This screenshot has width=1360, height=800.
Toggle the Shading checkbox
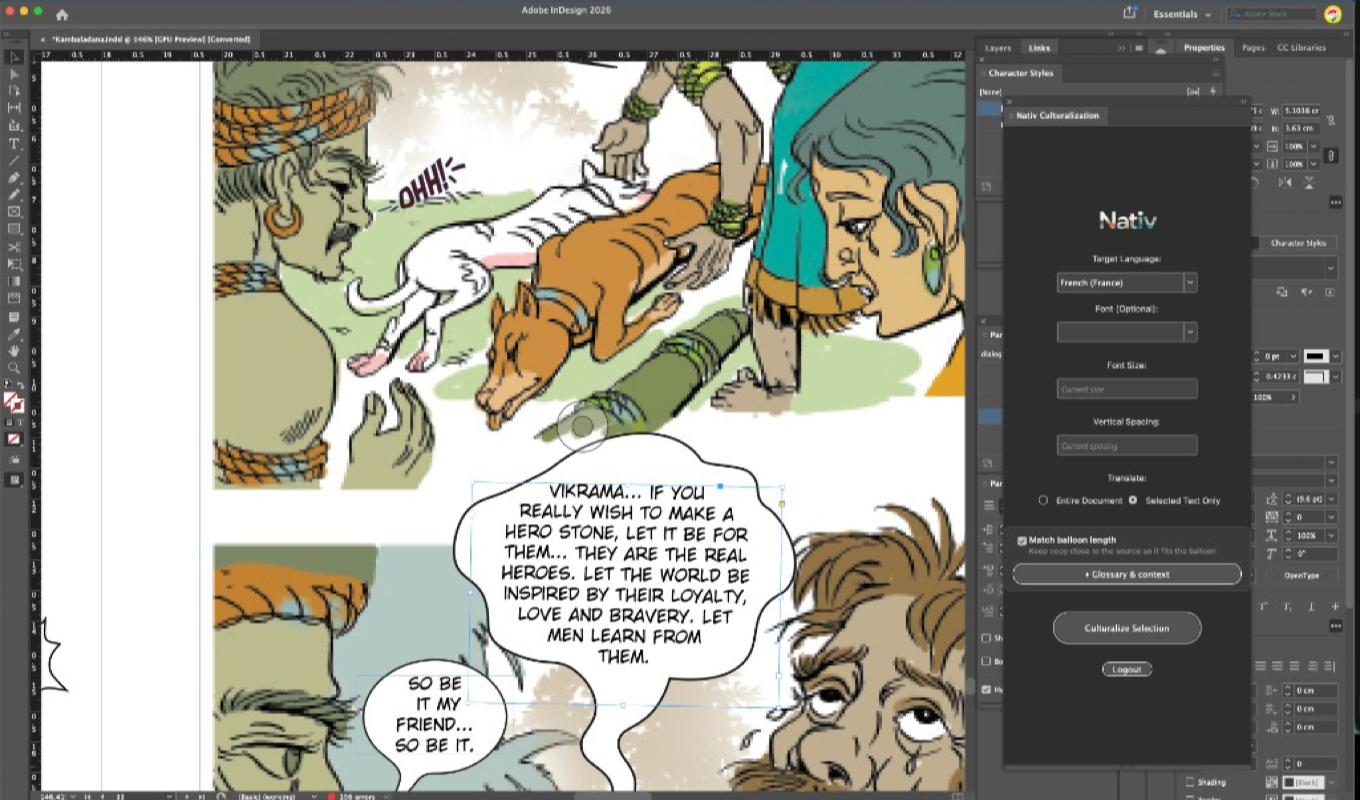(1190, 782)
